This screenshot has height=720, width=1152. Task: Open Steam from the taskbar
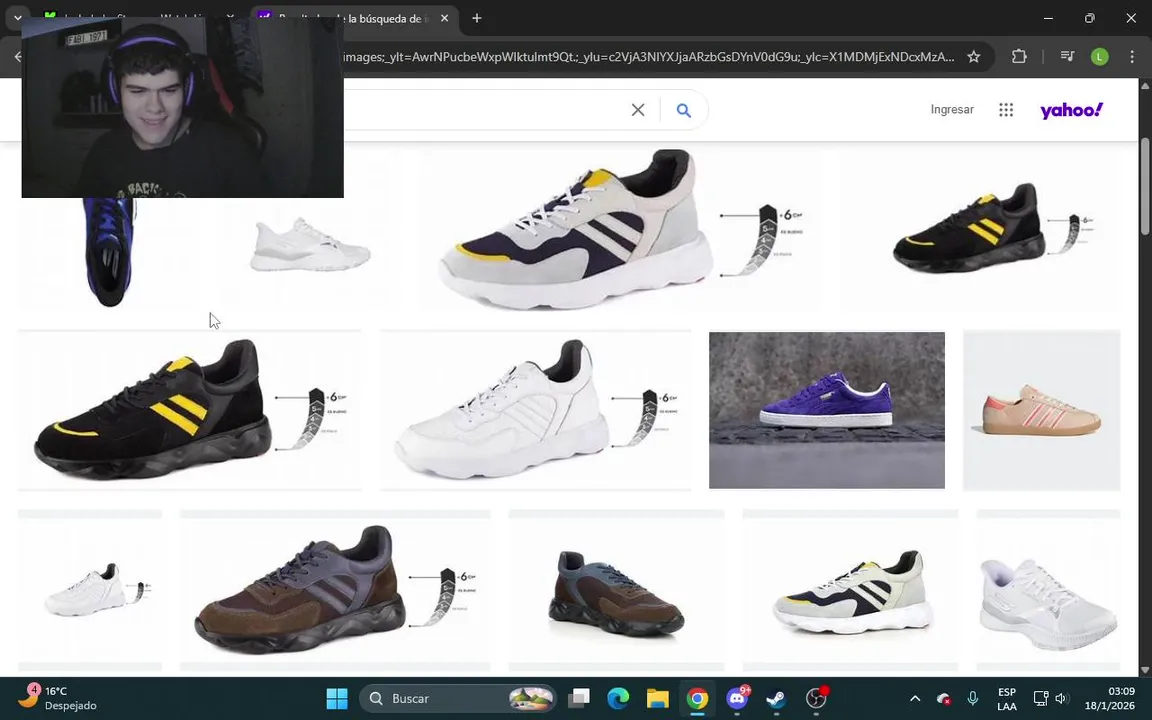(x=776, y=698)
